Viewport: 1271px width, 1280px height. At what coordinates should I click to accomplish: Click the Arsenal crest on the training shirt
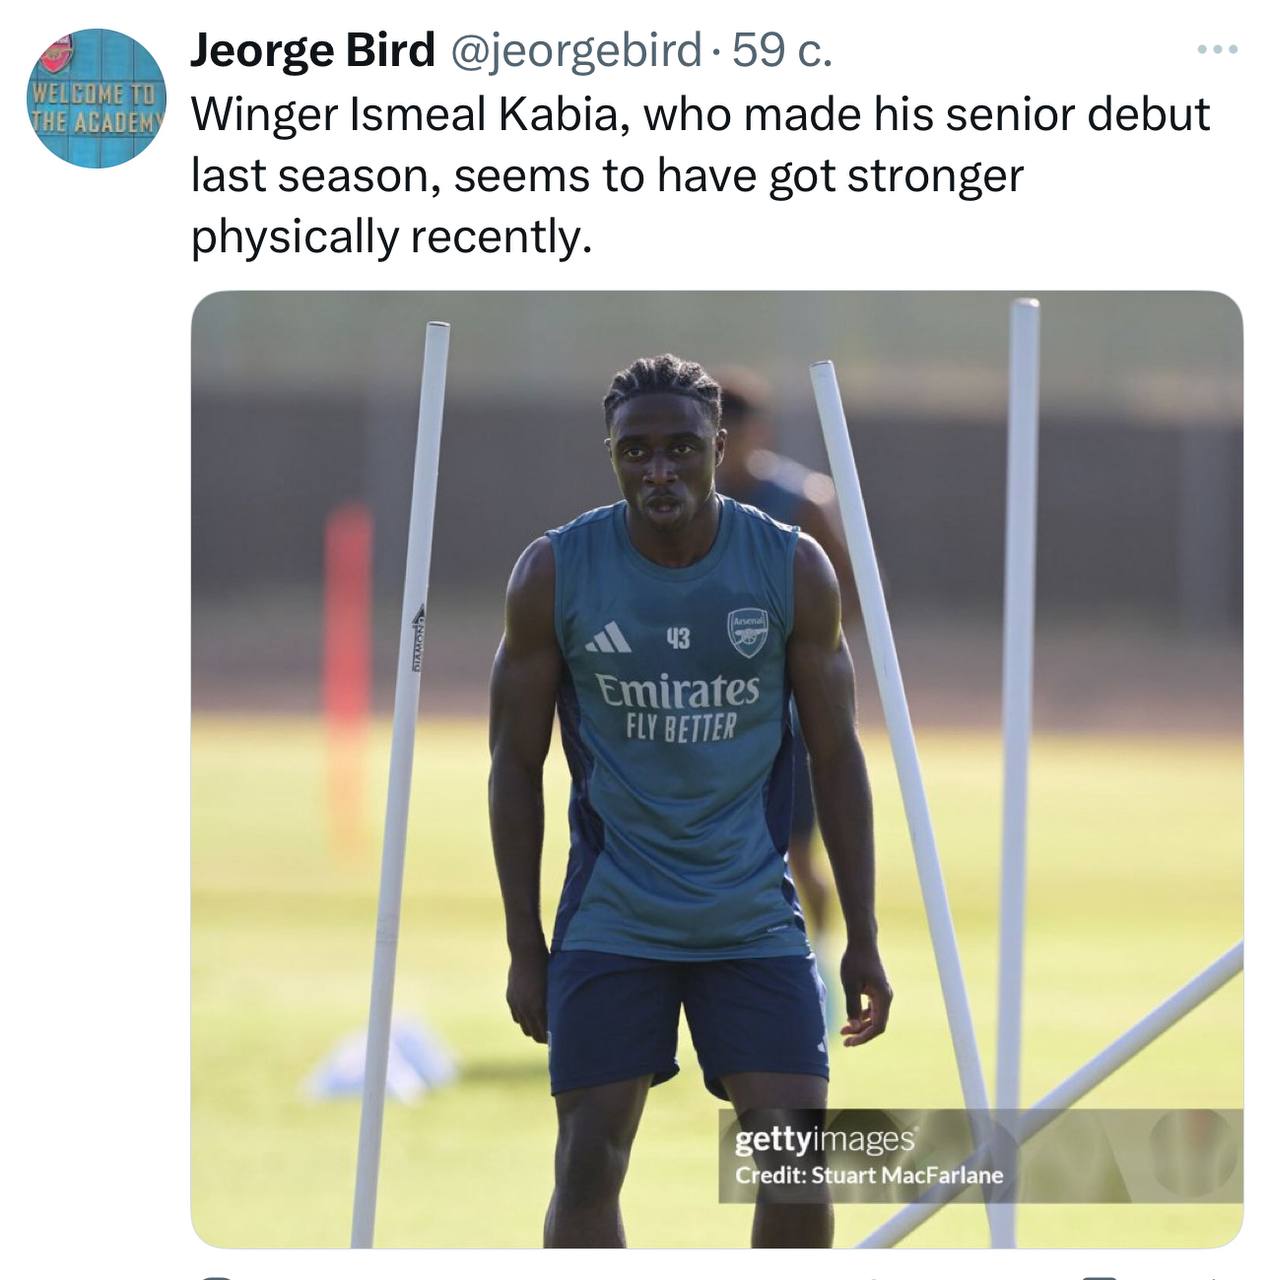747,632
